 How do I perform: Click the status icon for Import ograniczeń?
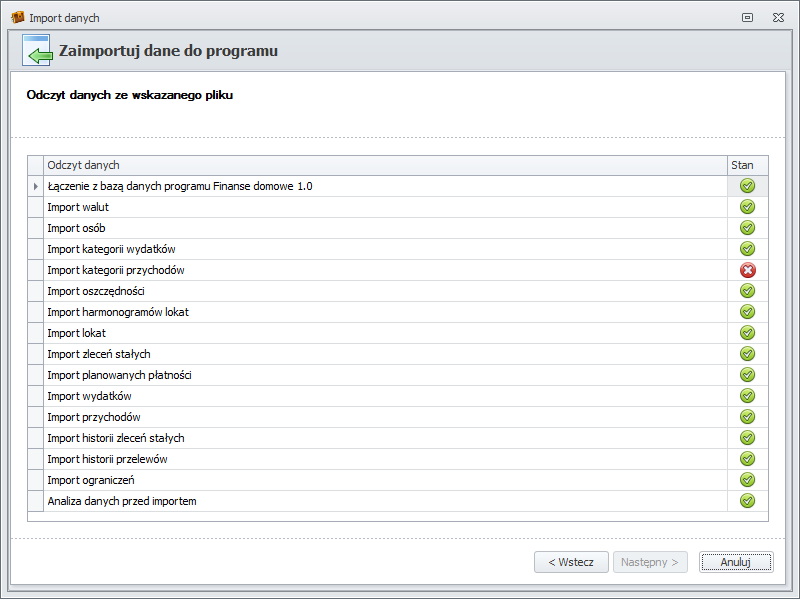pos(747,480)
